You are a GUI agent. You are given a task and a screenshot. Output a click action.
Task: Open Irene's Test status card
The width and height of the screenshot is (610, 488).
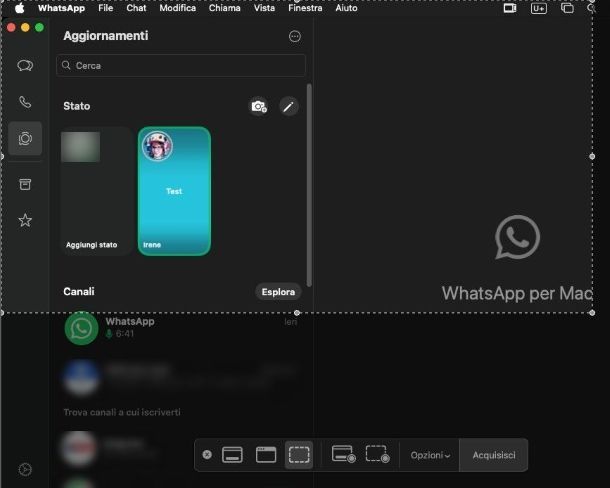tap(174, 191)
